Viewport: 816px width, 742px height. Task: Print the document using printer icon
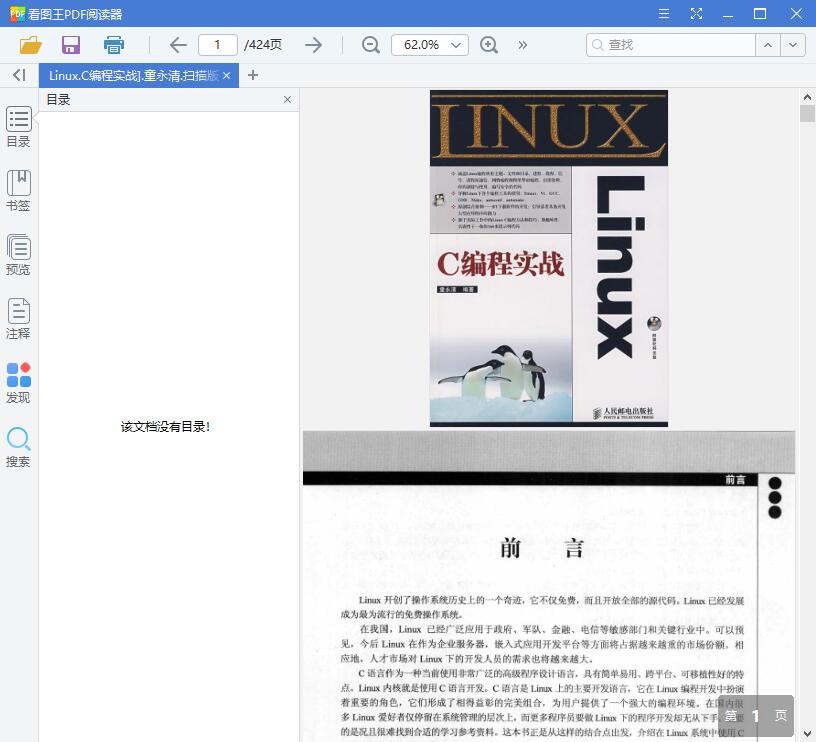pos(113,45)
